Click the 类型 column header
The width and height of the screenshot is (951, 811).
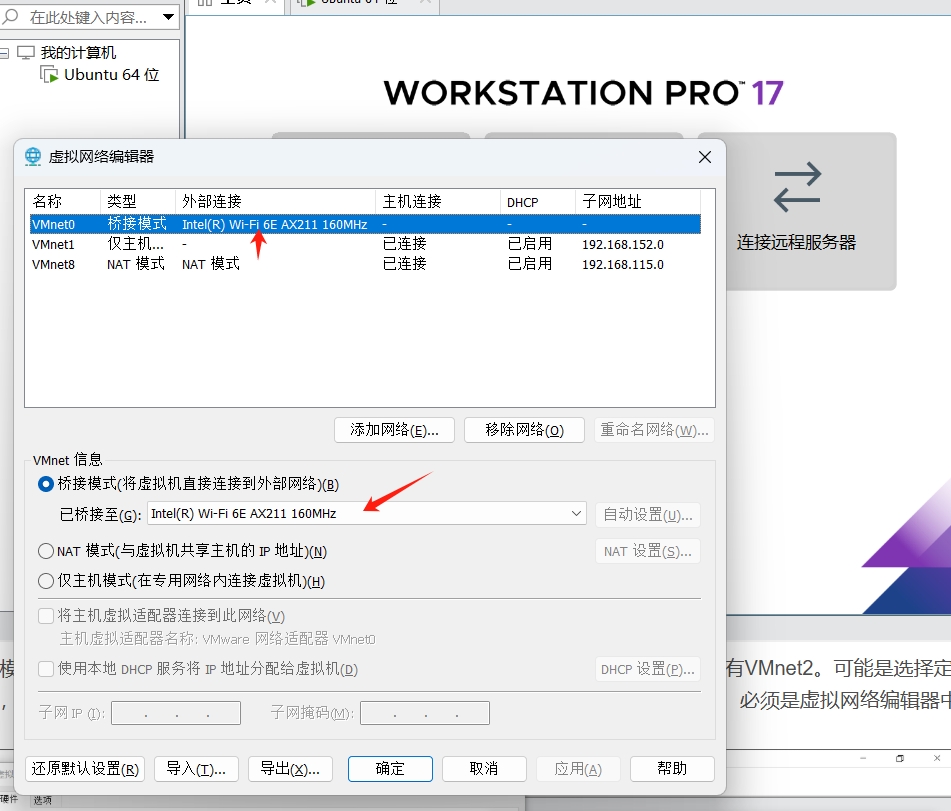(x=138, y=201)
